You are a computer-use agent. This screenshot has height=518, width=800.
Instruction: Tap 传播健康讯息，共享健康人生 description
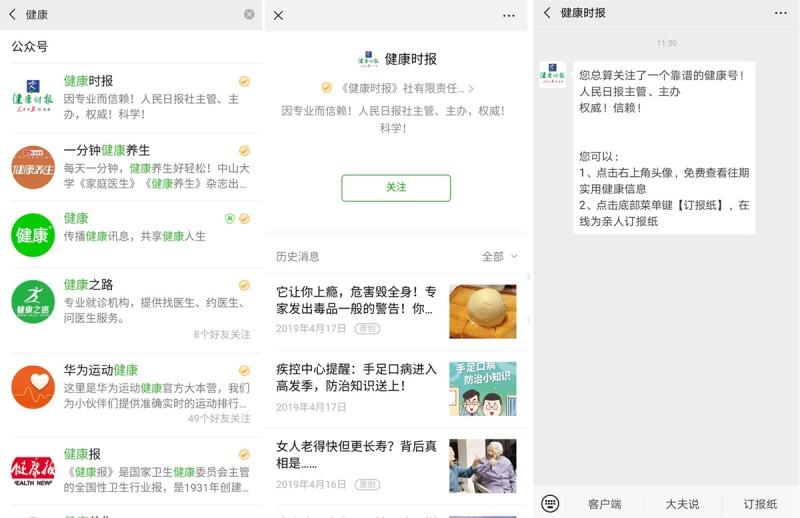(x=134, y=236)
